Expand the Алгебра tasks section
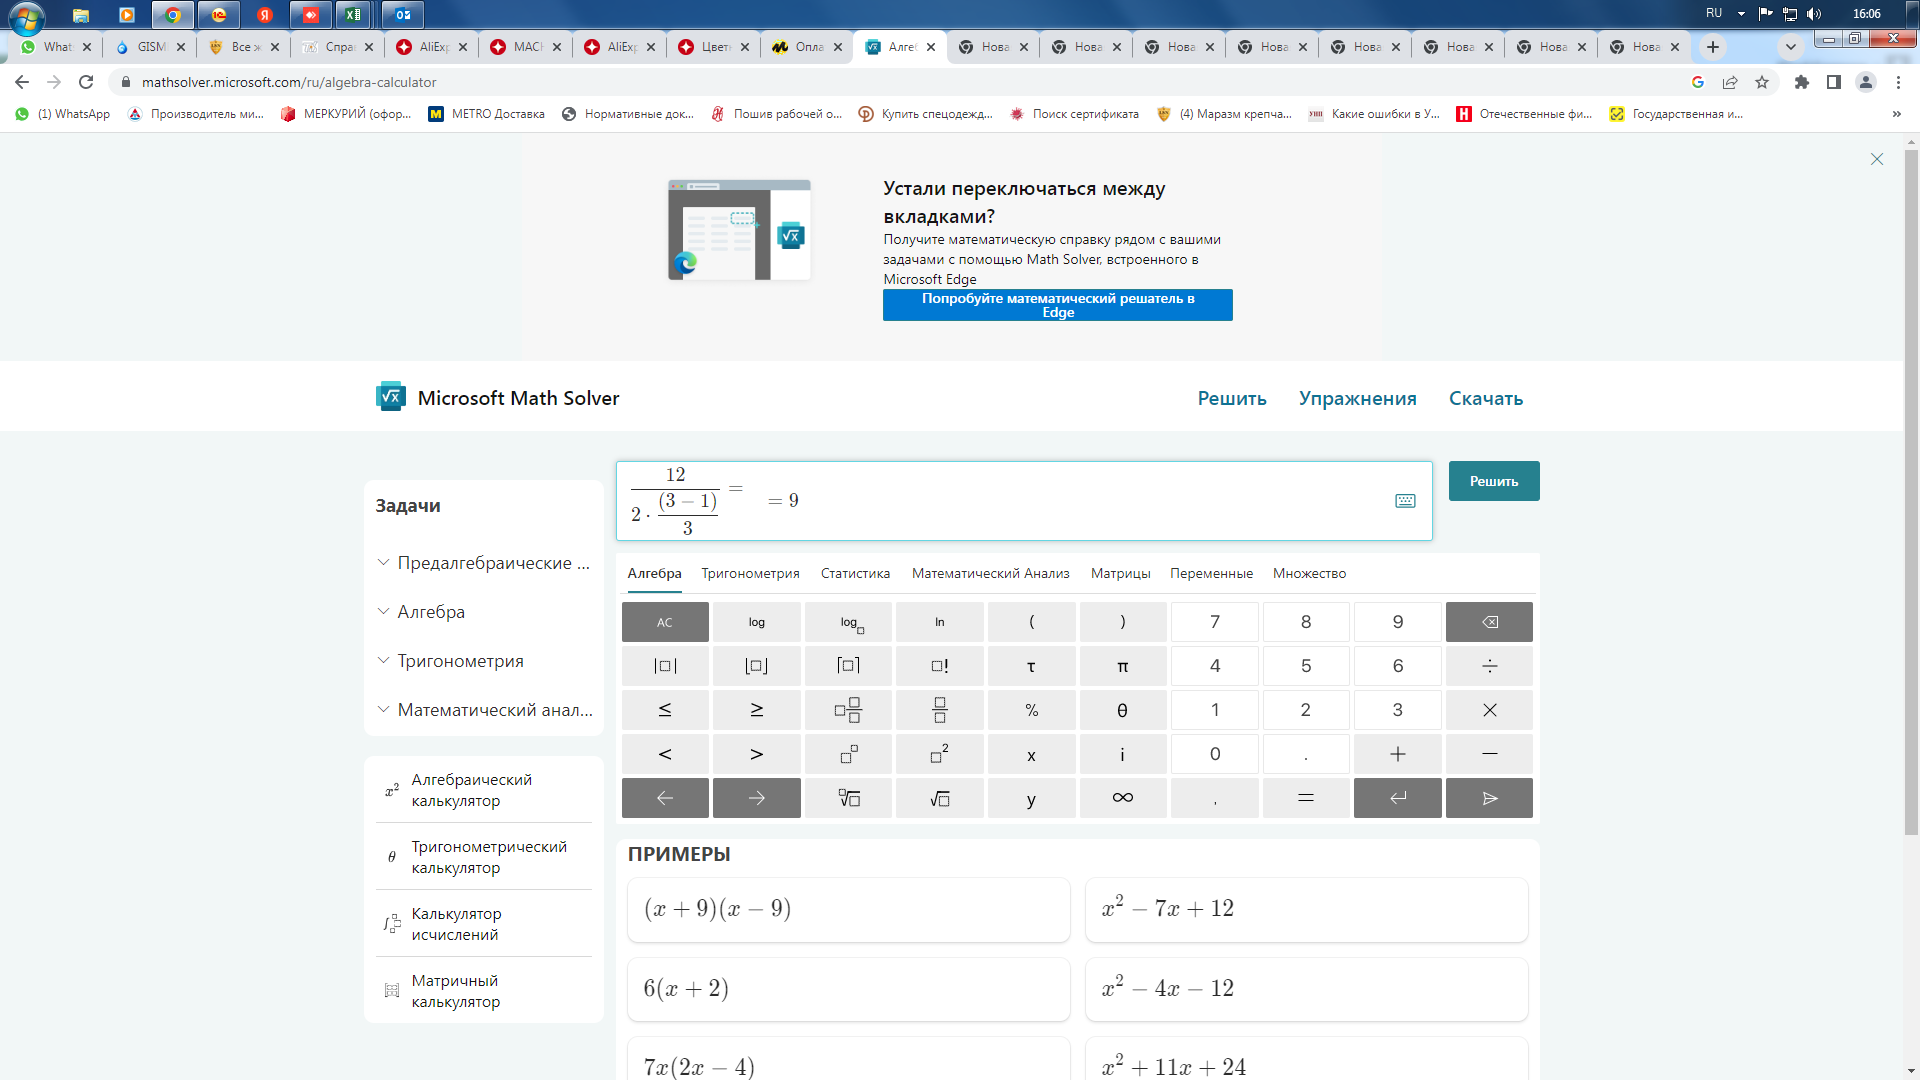1920x1080 pixels. pyautogui.click(x=430, y=612)
